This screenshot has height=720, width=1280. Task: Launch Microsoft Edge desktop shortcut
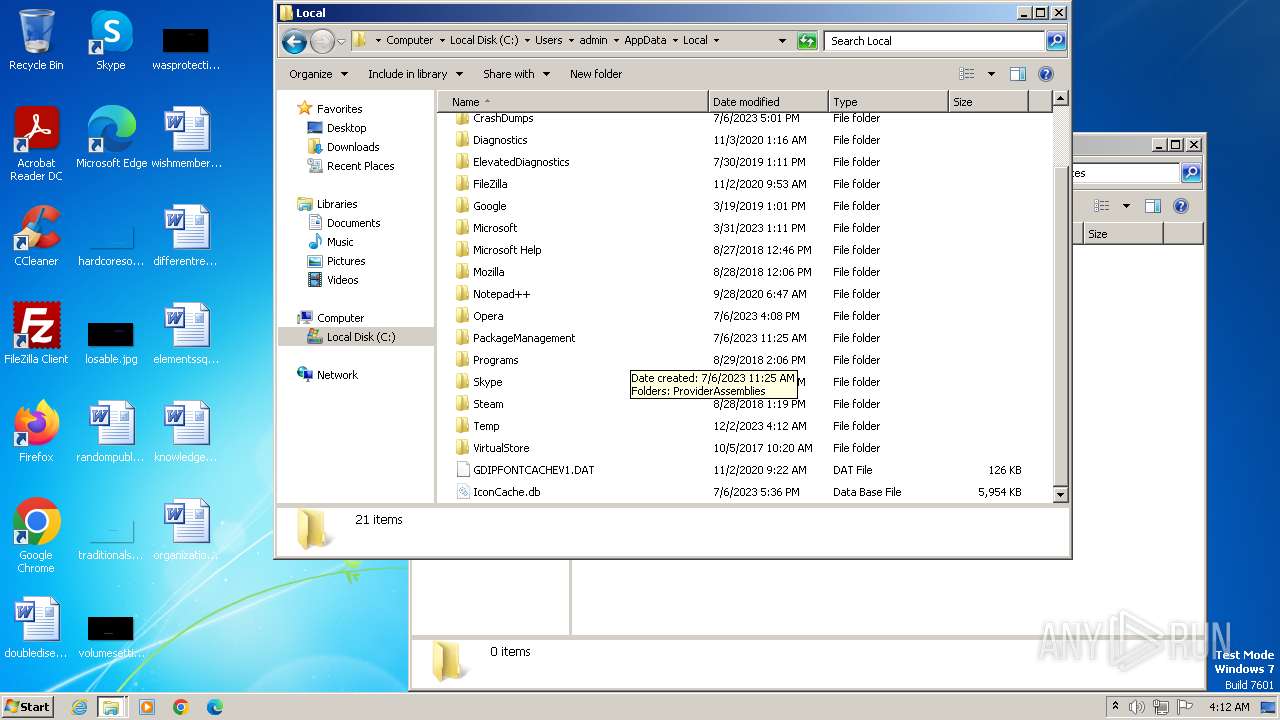(111, 137)
